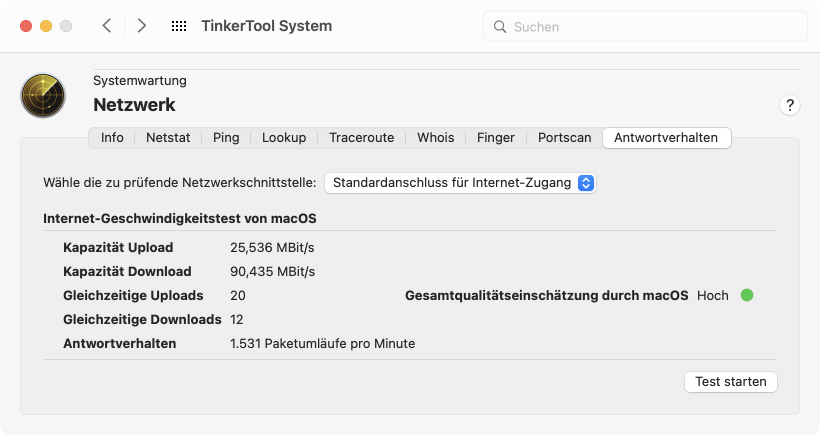Switch to the Info tab
The height and width of the screenshot is (435, 820).
click(x=112, y=138)
